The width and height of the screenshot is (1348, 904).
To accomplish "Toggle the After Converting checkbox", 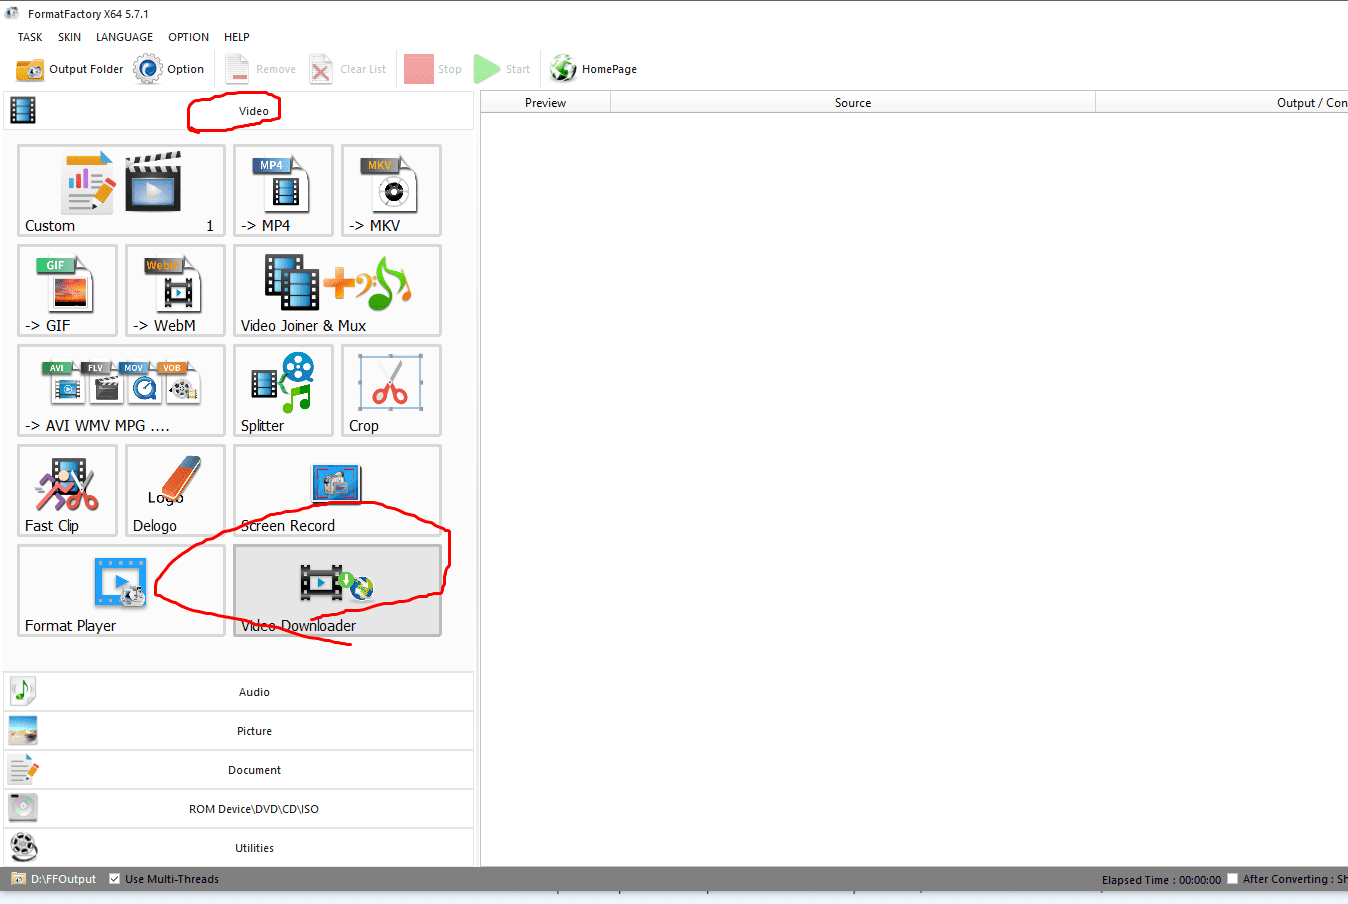I will 1233,879.
